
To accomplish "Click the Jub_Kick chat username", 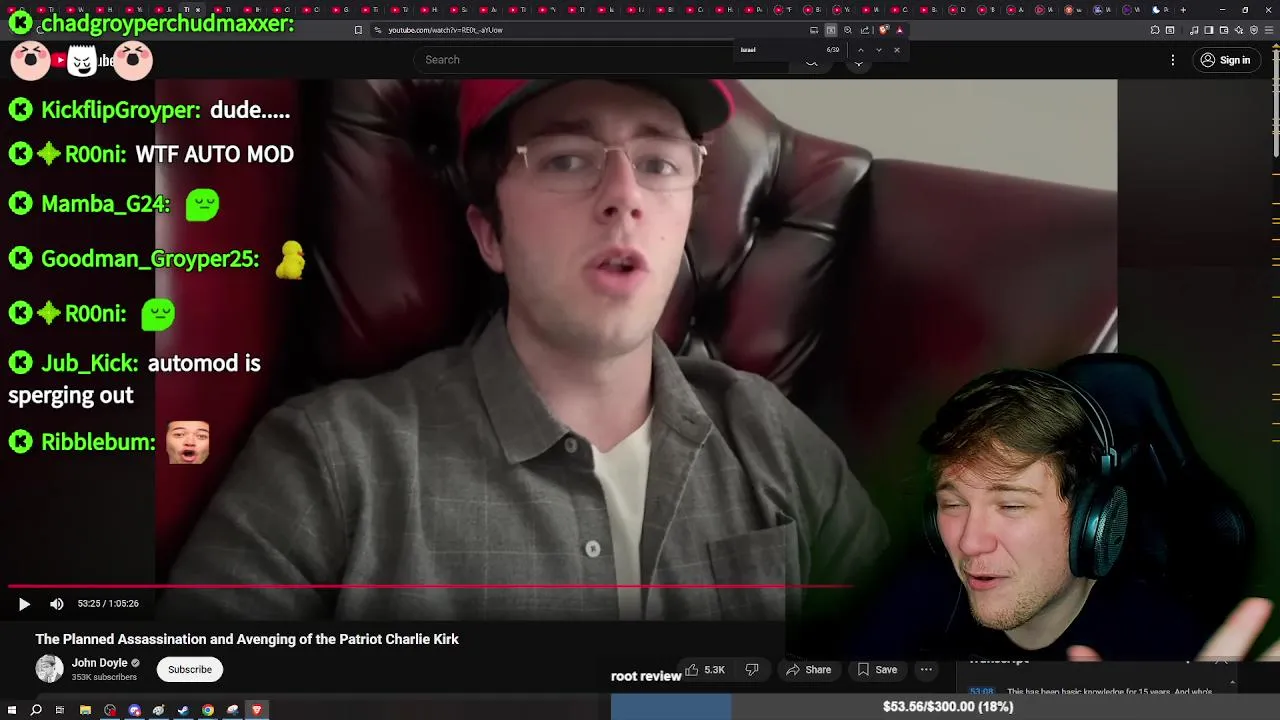I will [x=90, y=363].
